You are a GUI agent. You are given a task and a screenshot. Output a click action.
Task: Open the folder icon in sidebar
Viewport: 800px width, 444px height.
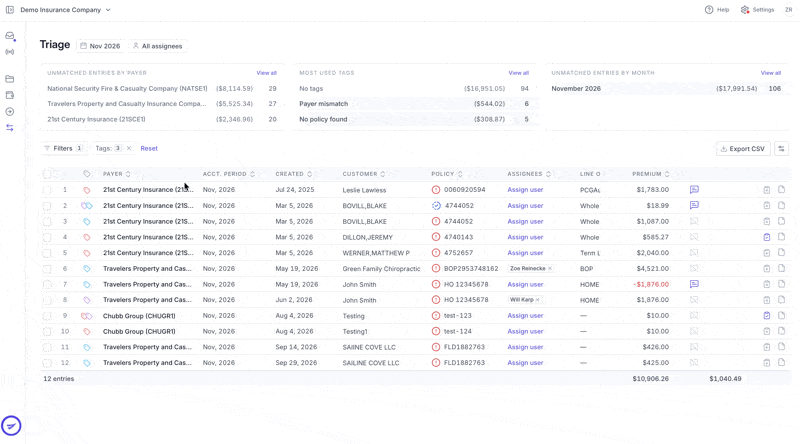10,79
